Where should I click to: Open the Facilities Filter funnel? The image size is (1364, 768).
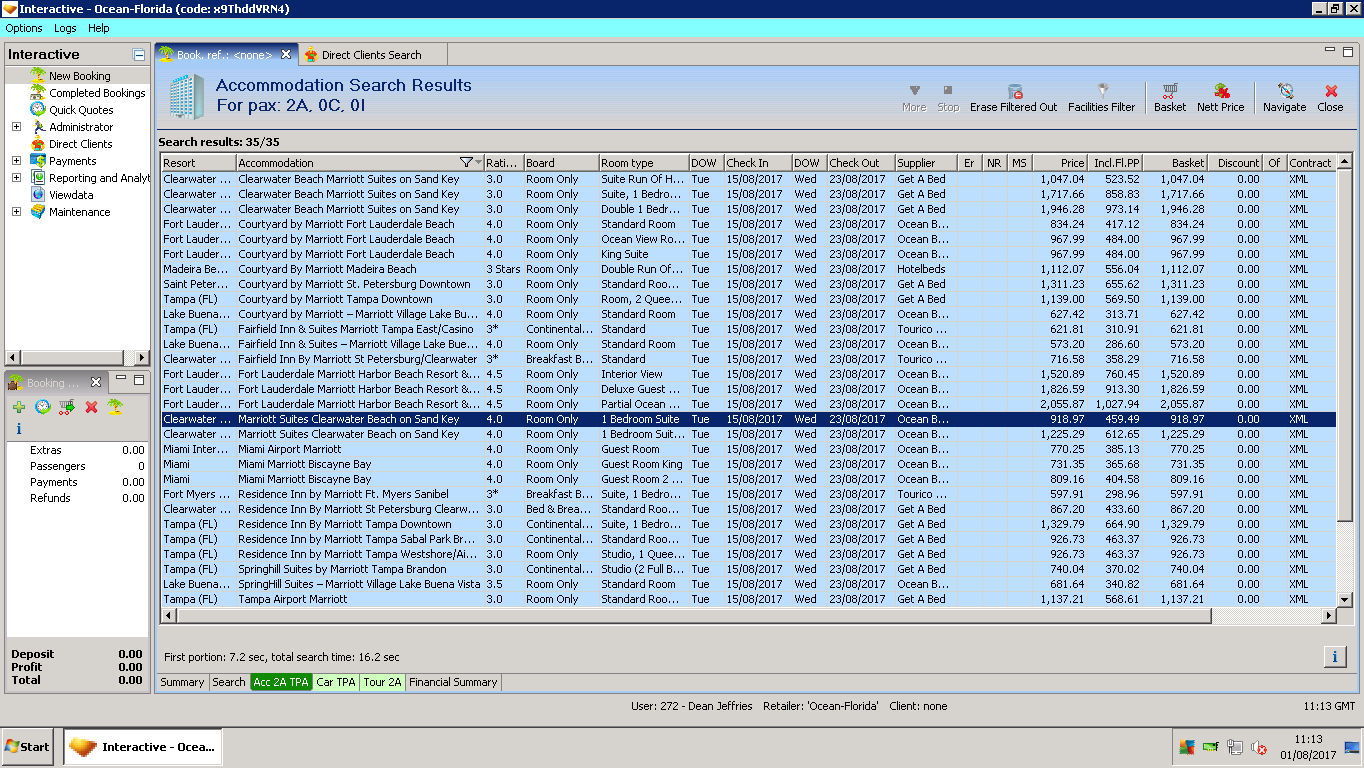tap(1102, 97)
